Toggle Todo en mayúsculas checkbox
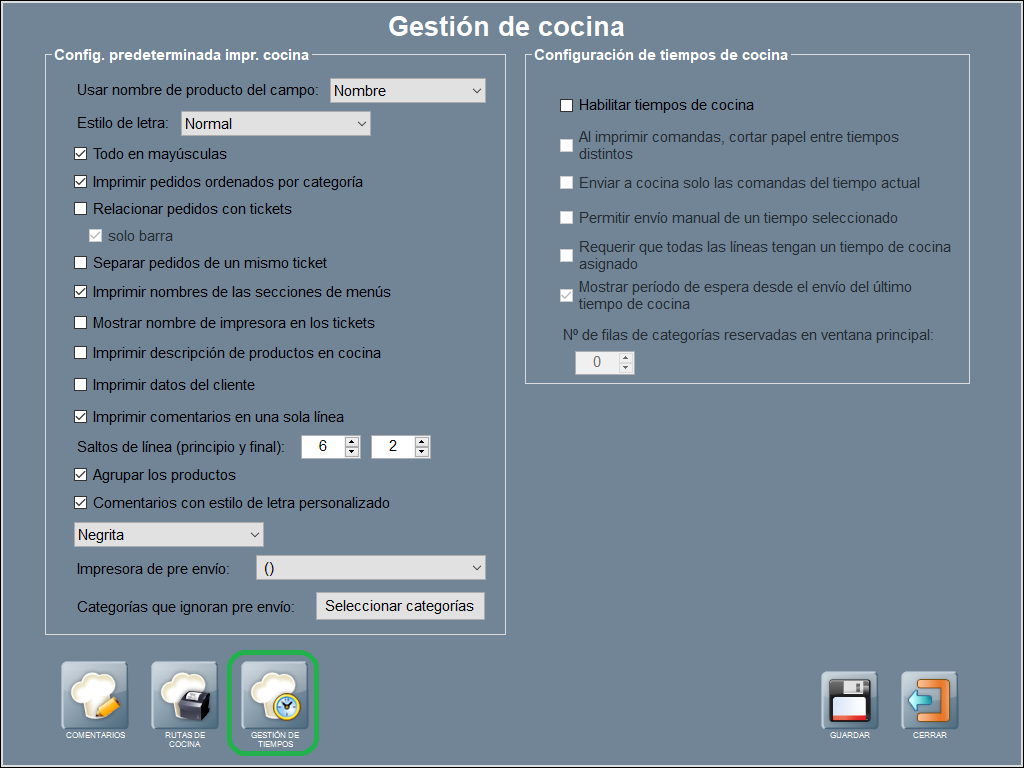Image resolution: width=1024 pixels, height=768 pixels. click(81, 154)
